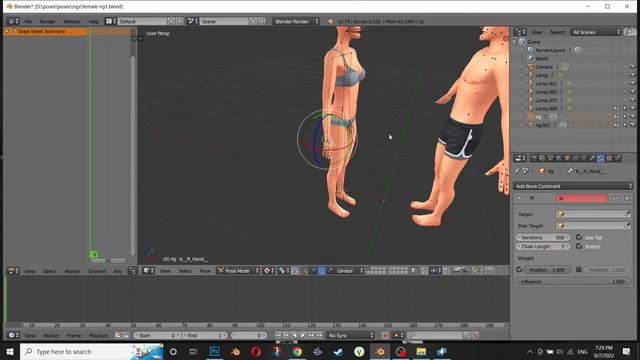Image resolution: width=640 pixels, height=360 pixels.
Task: Click the rig armature icon in outliner
Action: [x=531, y=117]
